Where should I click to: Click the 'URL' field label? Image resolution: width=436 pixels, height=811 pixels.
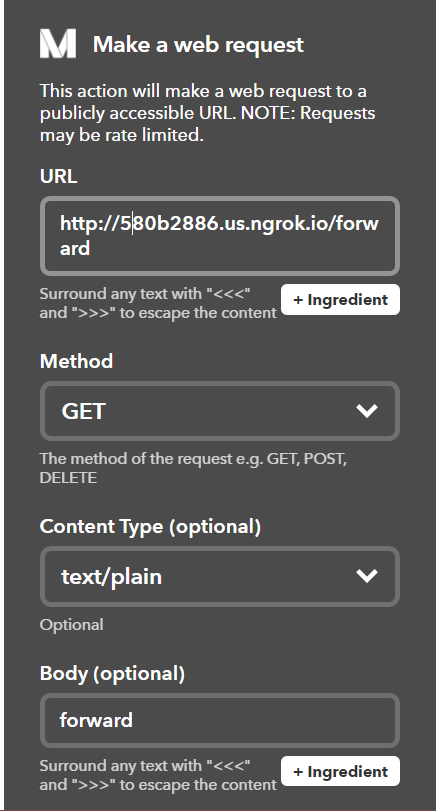click(x=58, y=176)
